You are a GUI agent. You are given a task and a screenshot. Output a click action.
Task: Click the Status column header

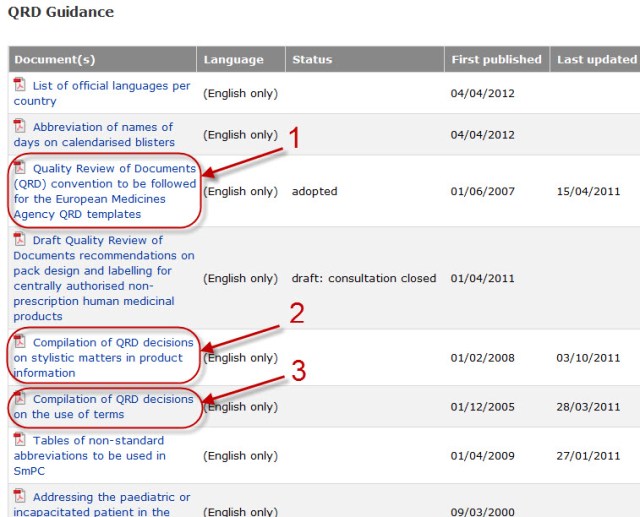[312, 60]
